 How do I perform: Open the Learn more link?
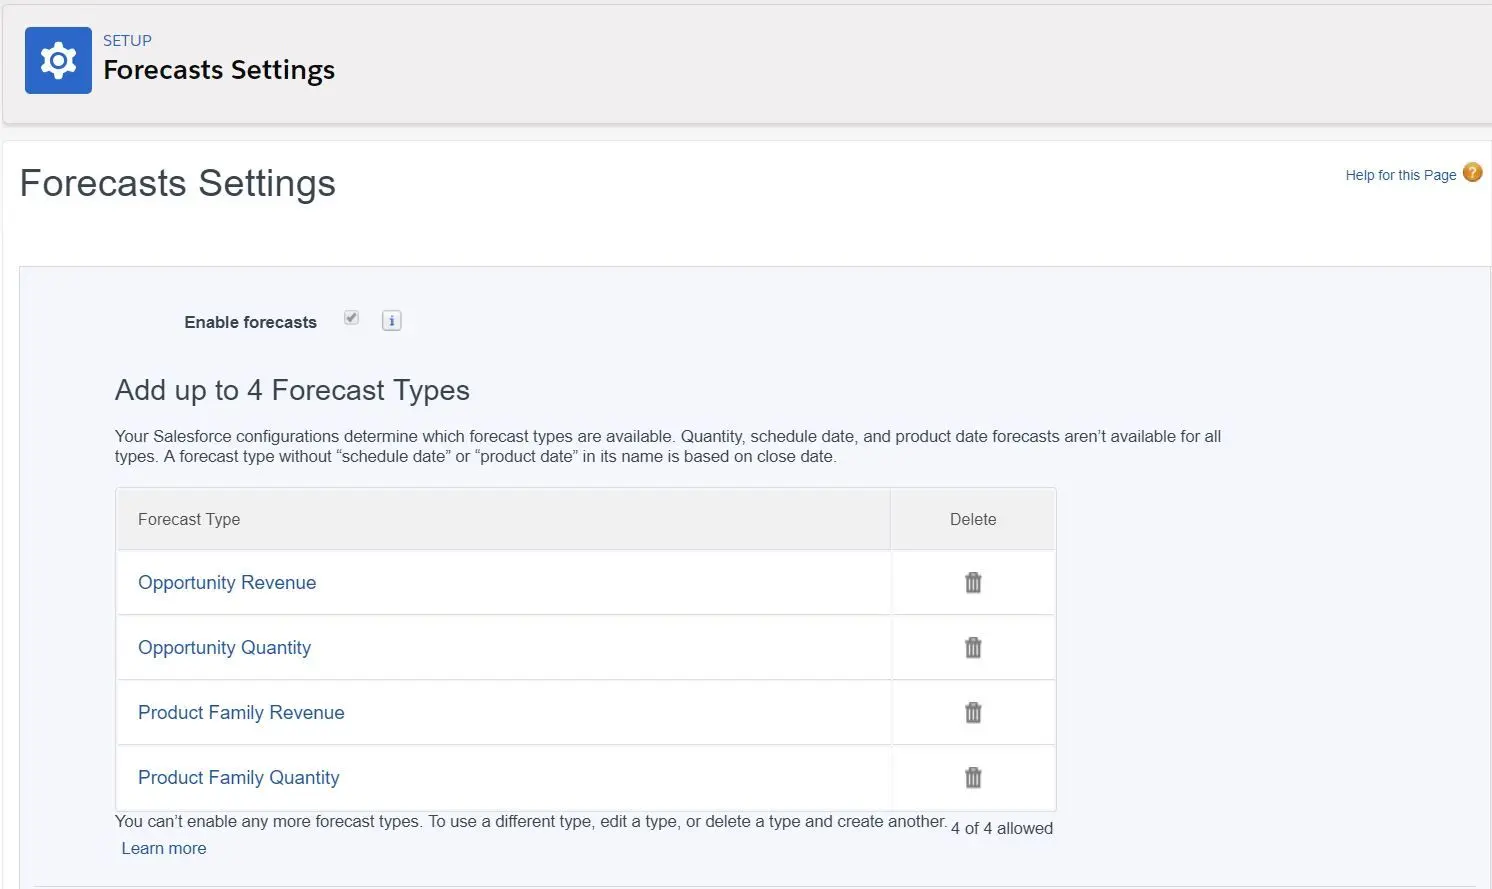(x=164, y=848)
